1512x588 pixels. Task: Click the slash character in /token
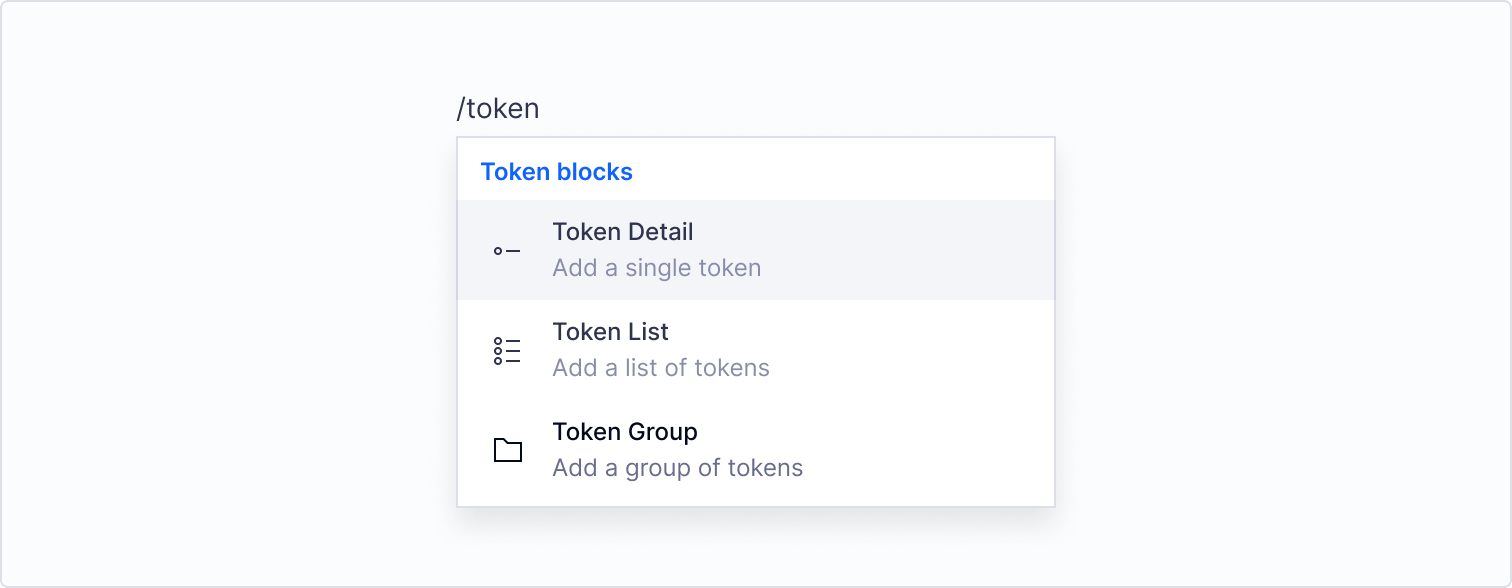pyautogui.click(x=461, y=108)
